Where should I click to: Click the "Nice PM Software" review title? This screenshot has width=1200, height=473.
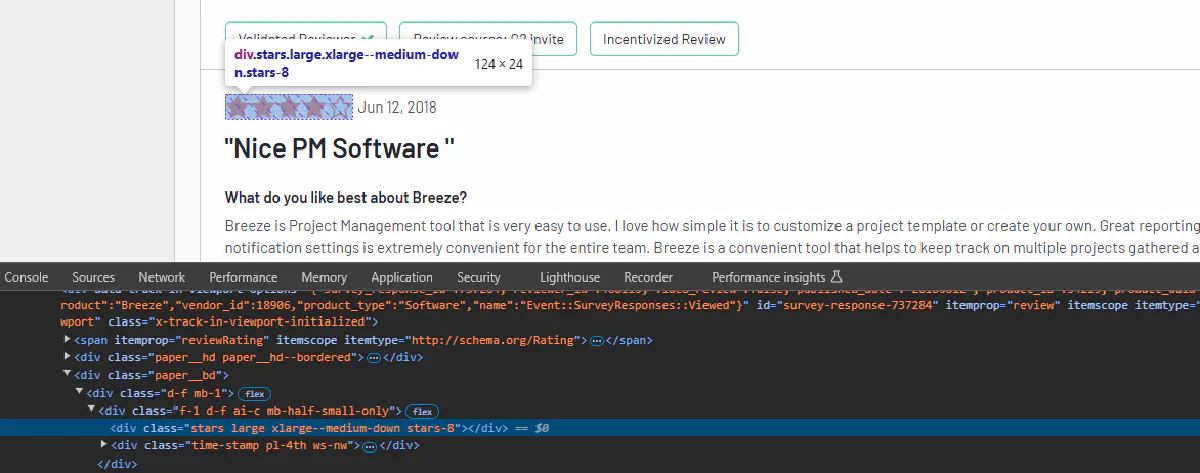(340, 149)
